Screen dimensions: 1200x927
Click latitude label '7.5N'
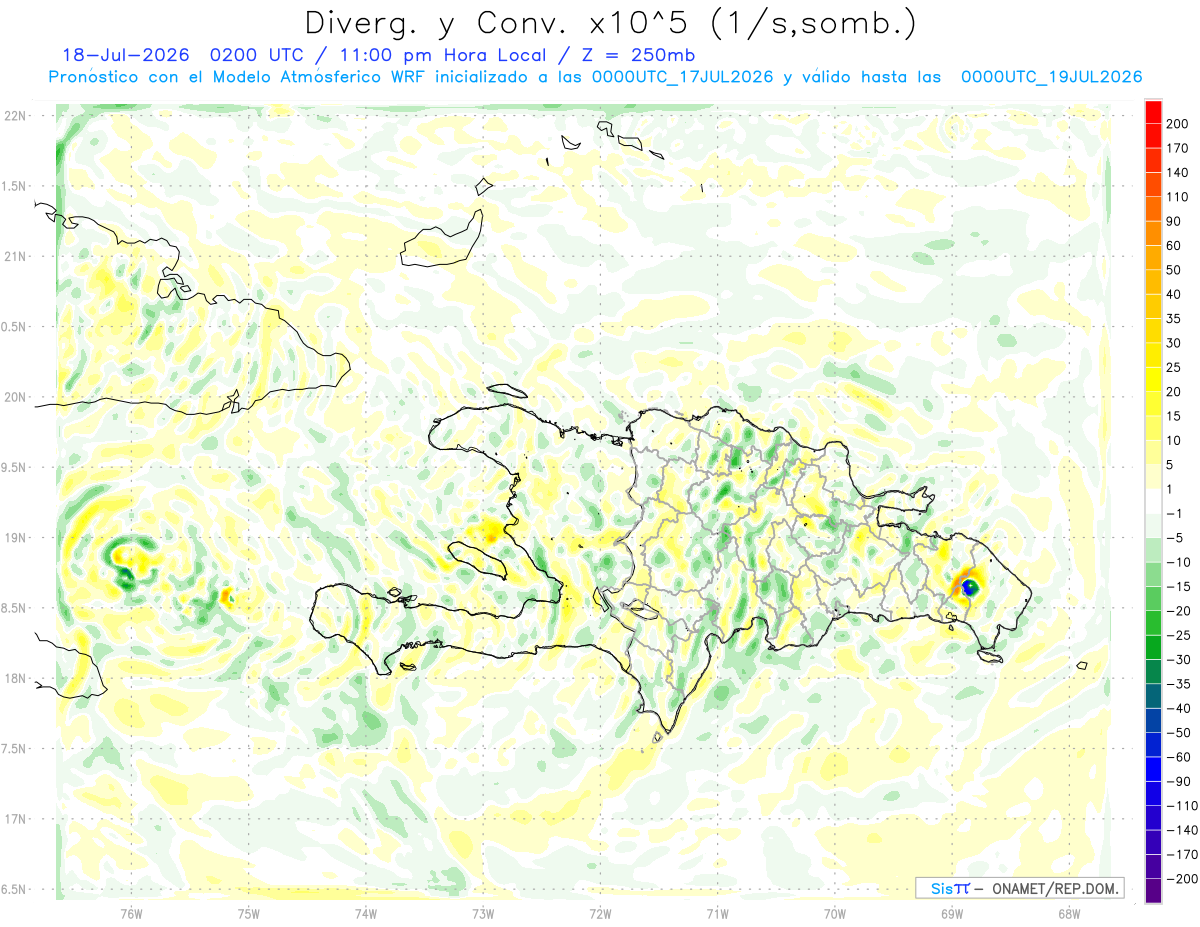tap(13, 749)
